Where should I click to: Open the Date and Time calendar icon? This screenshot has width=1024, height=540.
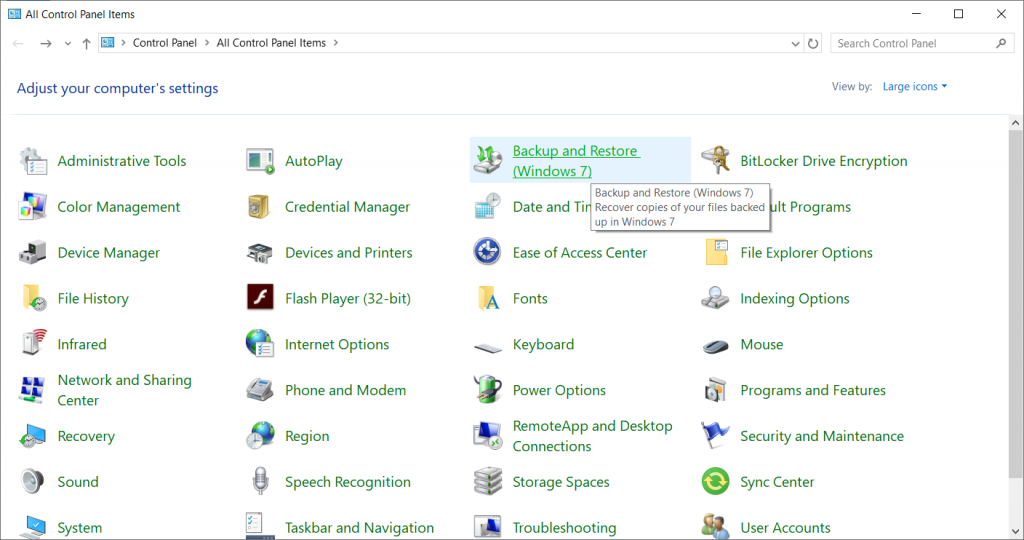point(488,207)
